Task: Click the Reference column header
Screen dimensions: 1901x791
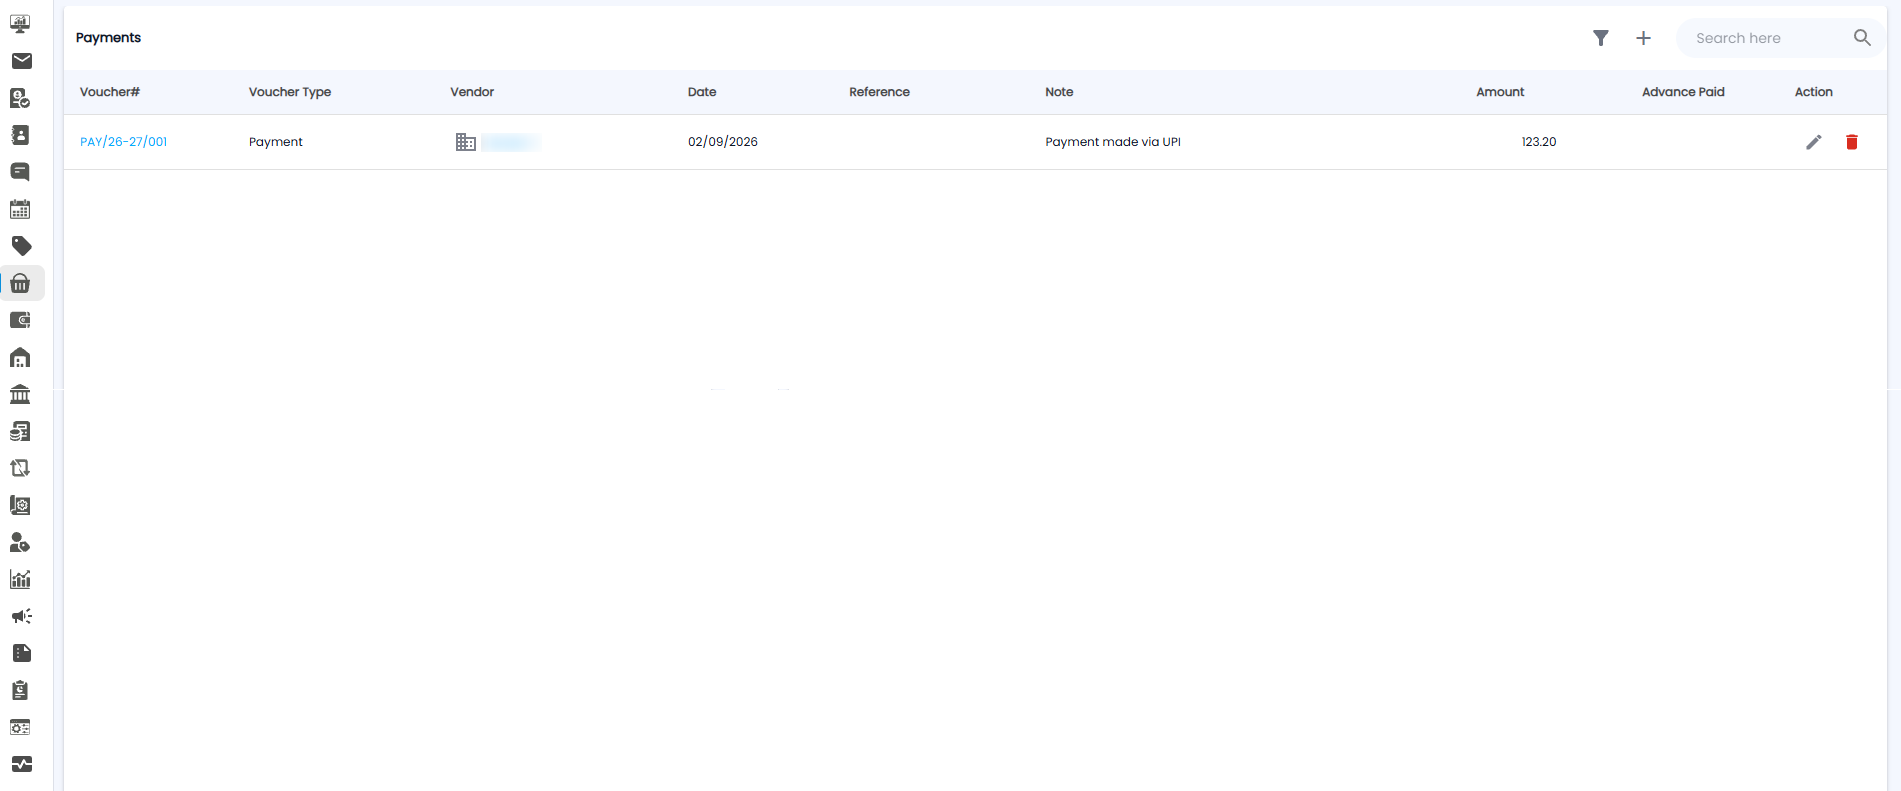Action: (x=879, y=92)
